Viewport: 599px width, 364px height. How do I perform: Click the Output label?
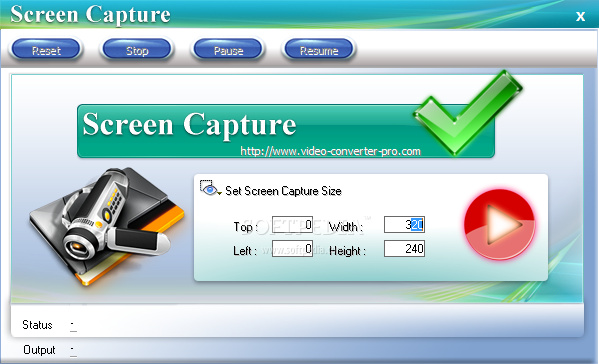[x=39, y=350]
